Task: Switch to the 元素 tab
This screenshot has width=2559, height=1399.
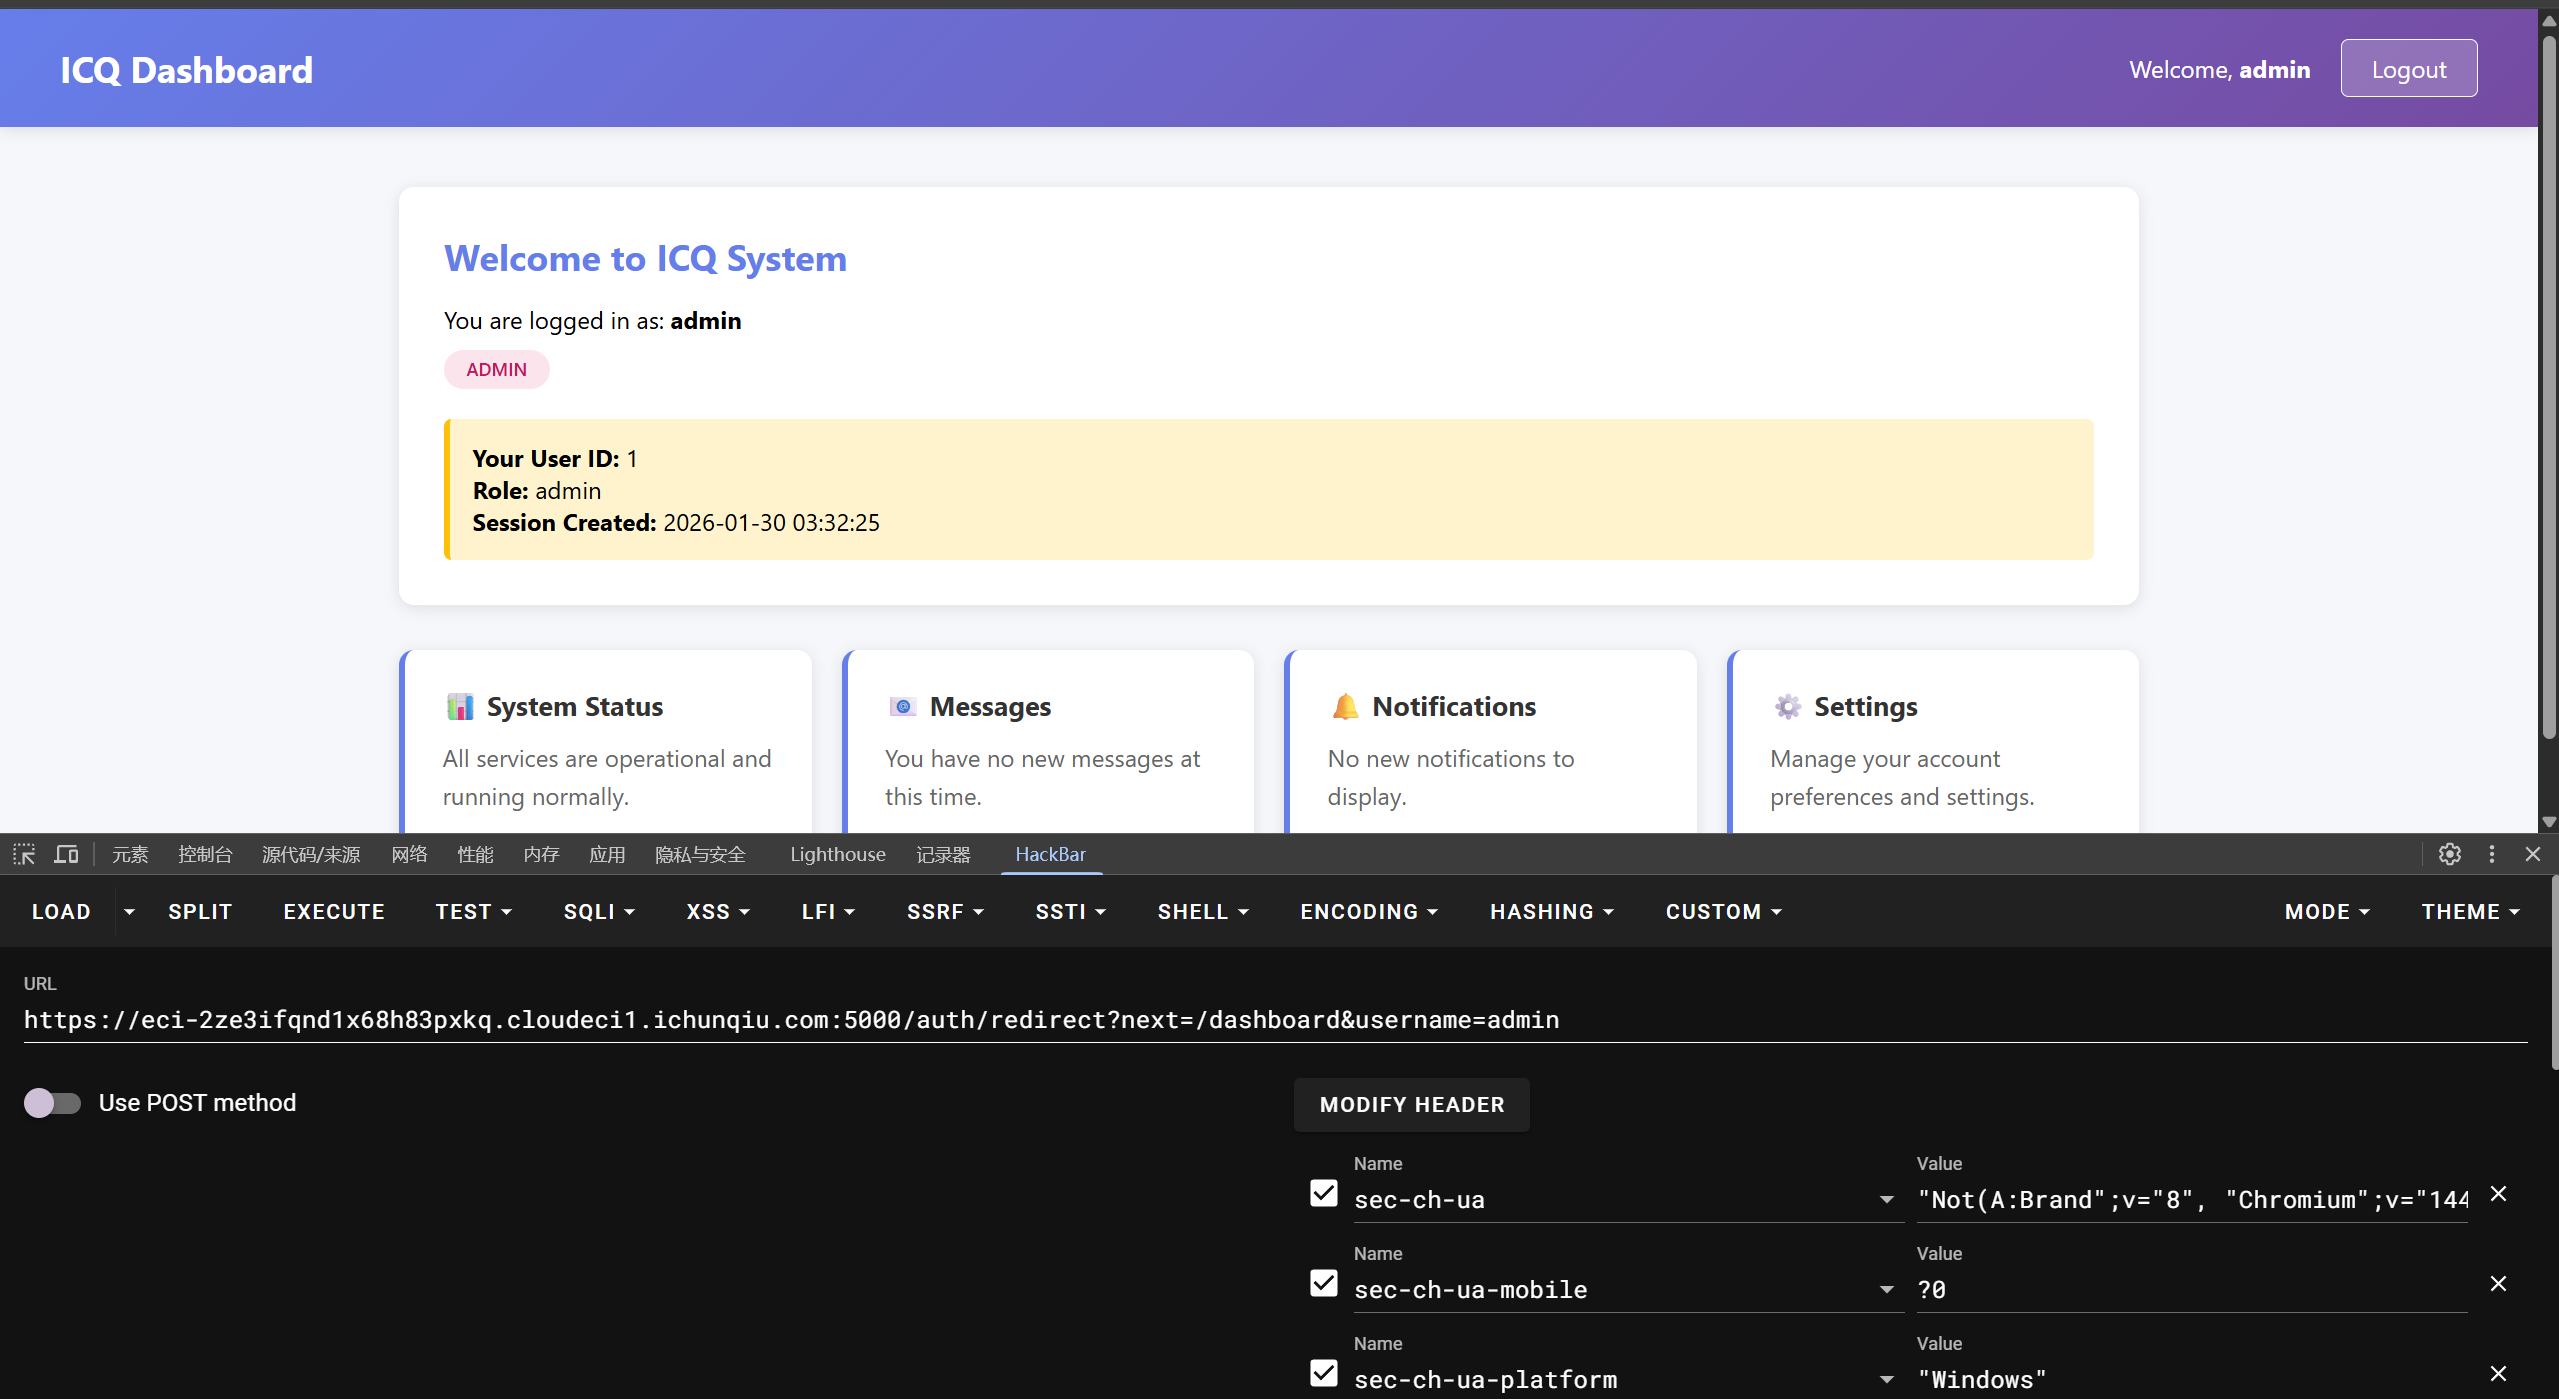Action: coord(130,854)
